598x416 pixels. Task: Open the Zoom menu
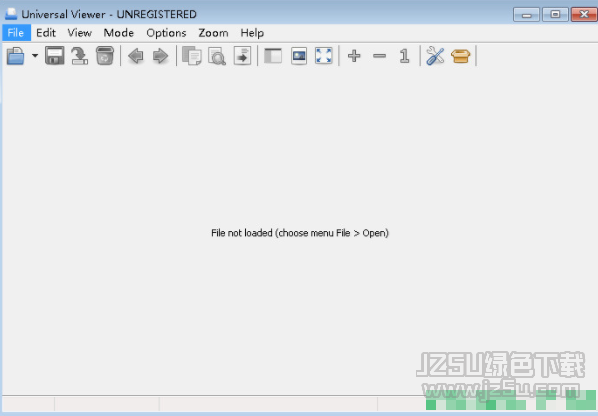213,33
